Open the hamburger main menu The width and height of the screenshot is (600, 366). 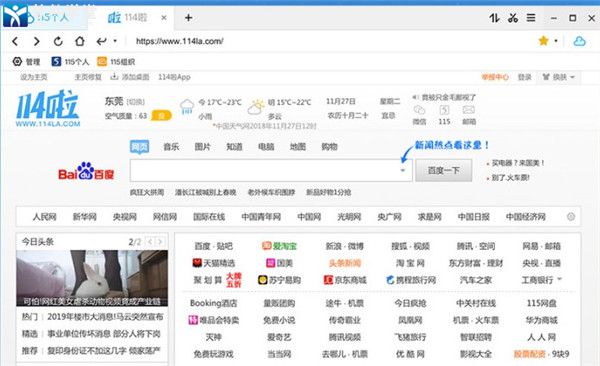click(531, 18)
